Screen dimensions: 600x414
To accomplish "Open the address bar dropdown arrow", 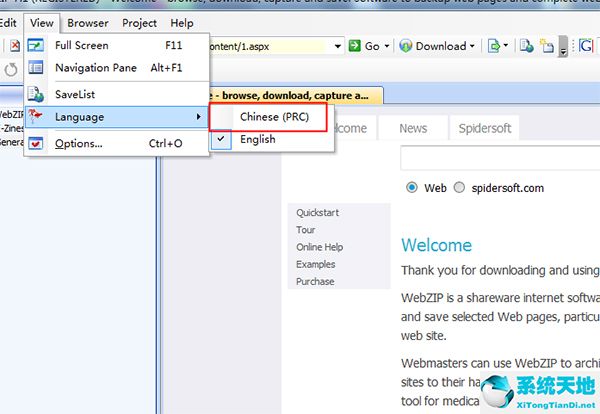I will [x=338, y=46].
